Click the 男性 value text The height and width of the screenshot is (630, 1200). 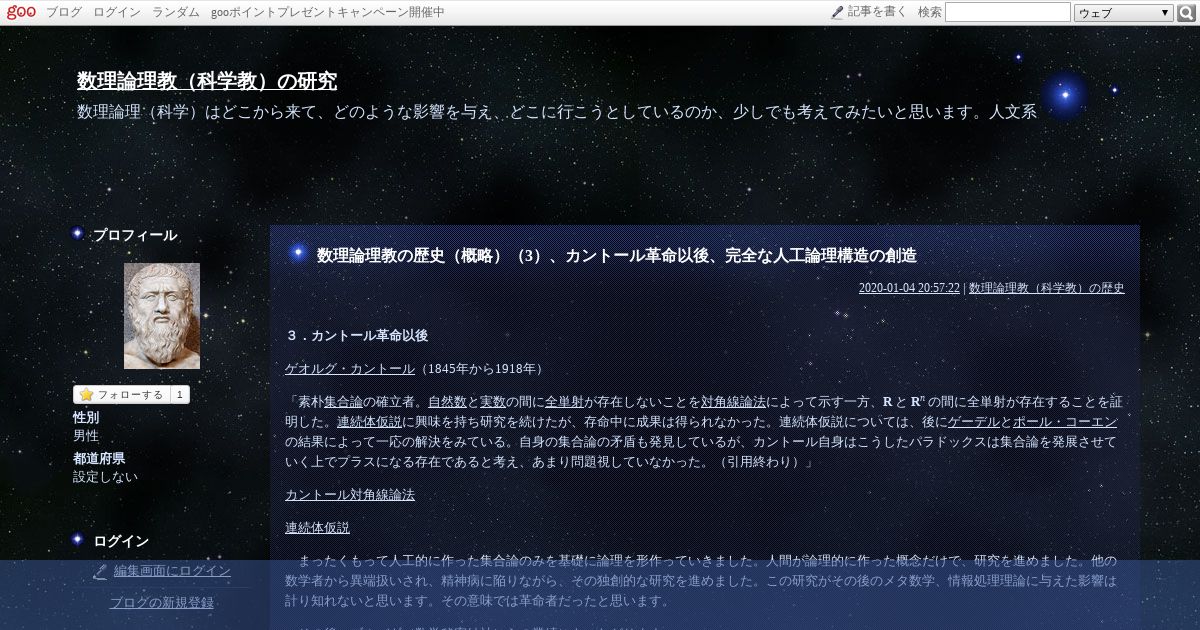tap(86, 436)
